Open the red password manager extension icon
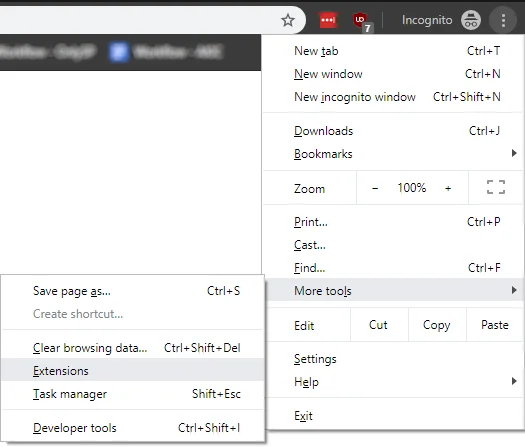The width and height of the screenshot is (525, 447). pyautogui.click(x=328, y=20)
